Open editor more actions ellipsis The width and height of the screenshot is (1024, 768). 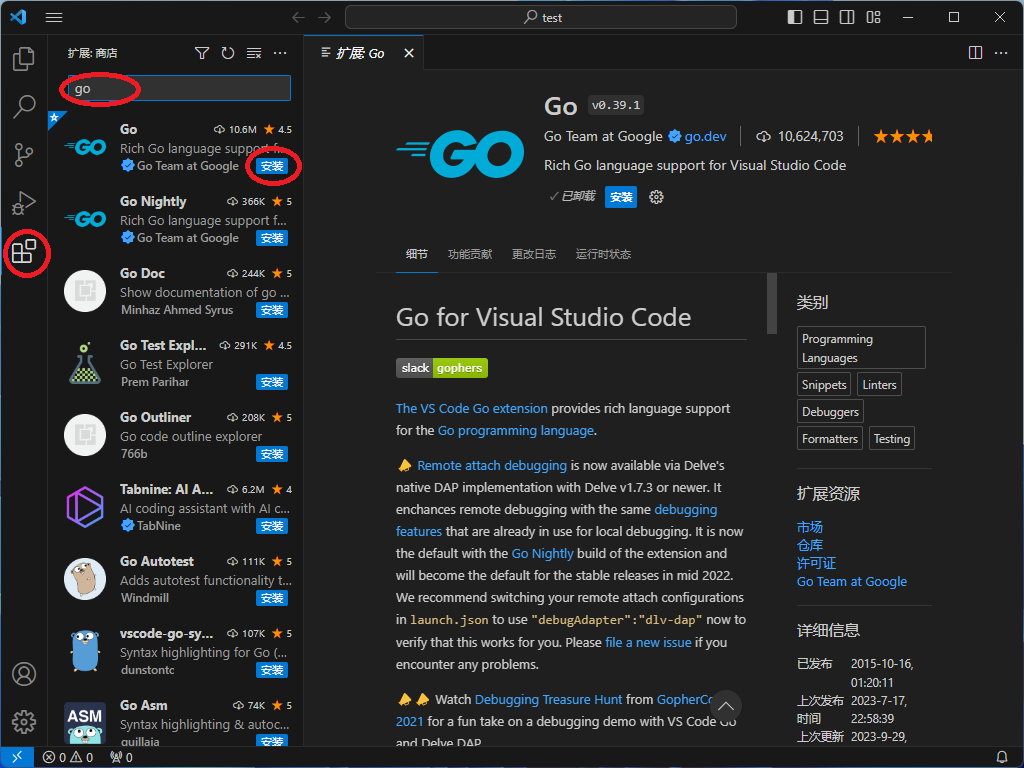pyautogui.click(x=1001, y=53)
